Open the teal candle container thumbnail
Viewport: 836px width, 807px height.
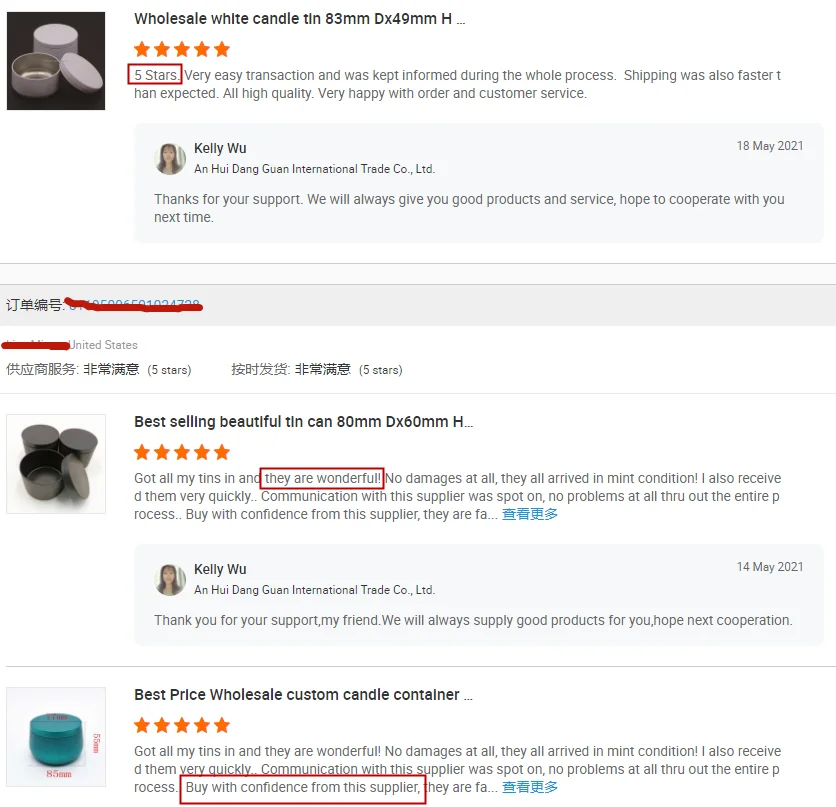(x=56, y=737)
